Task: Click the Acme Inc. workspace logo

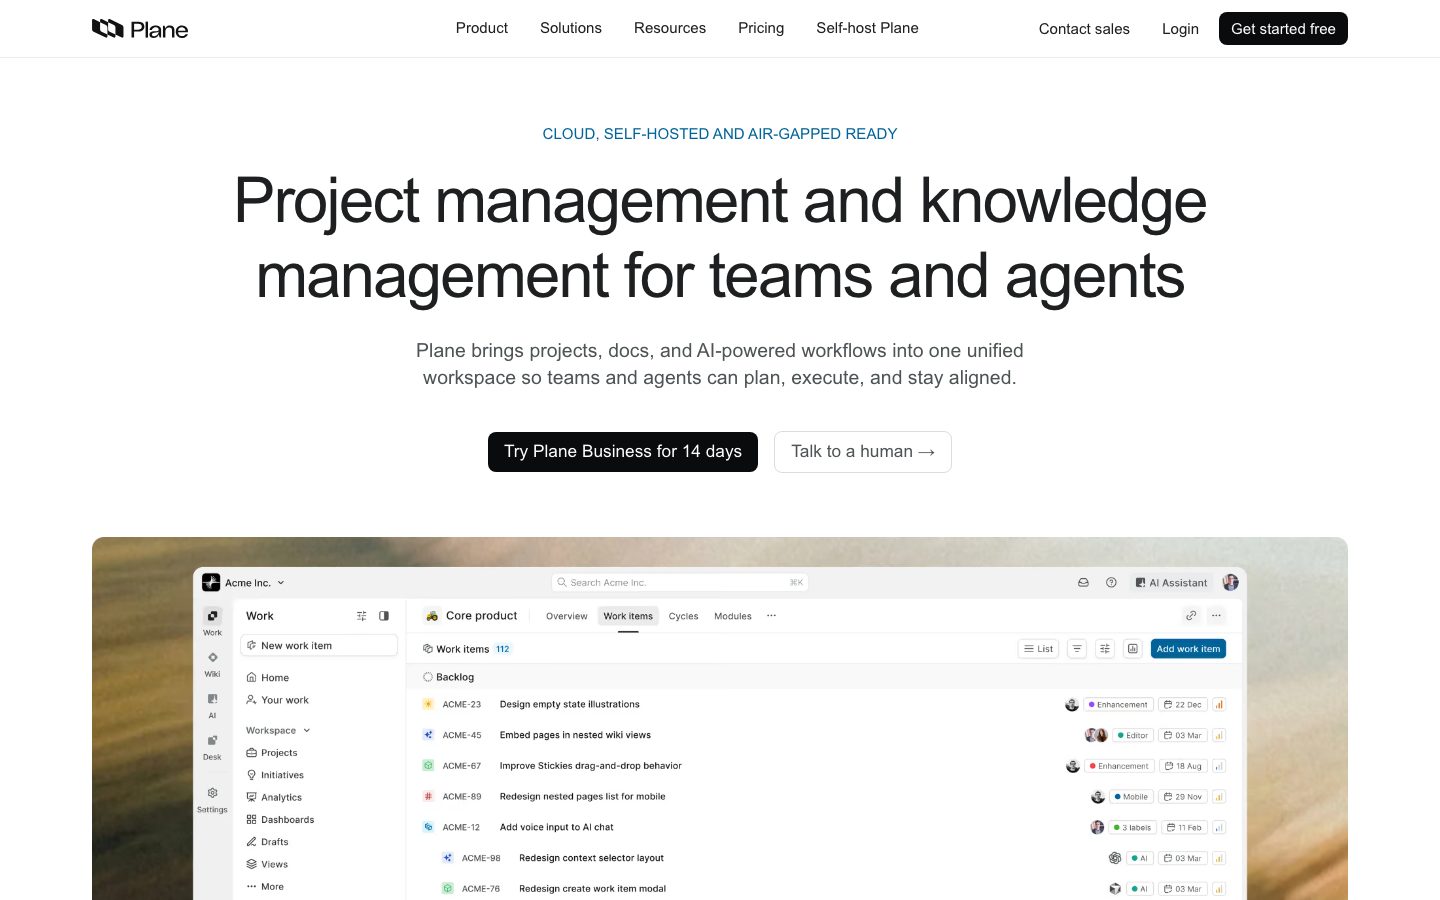Action: pos(211,582)
